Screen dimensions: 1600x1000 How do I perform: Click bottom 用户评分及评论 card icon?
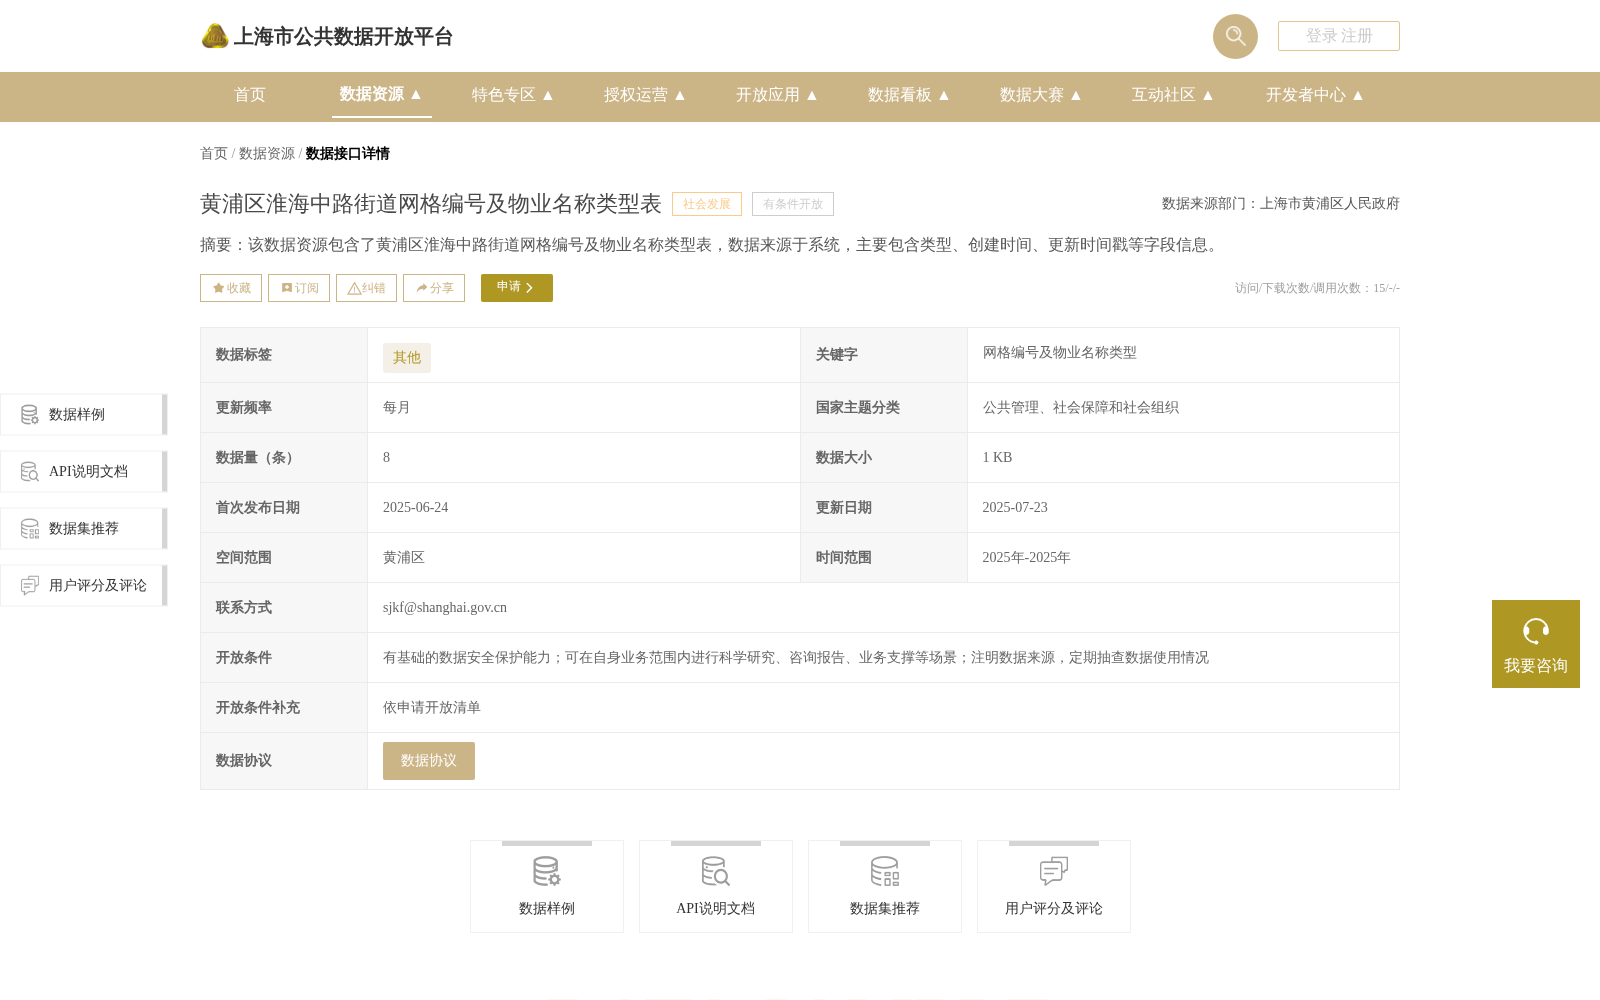1053,871
